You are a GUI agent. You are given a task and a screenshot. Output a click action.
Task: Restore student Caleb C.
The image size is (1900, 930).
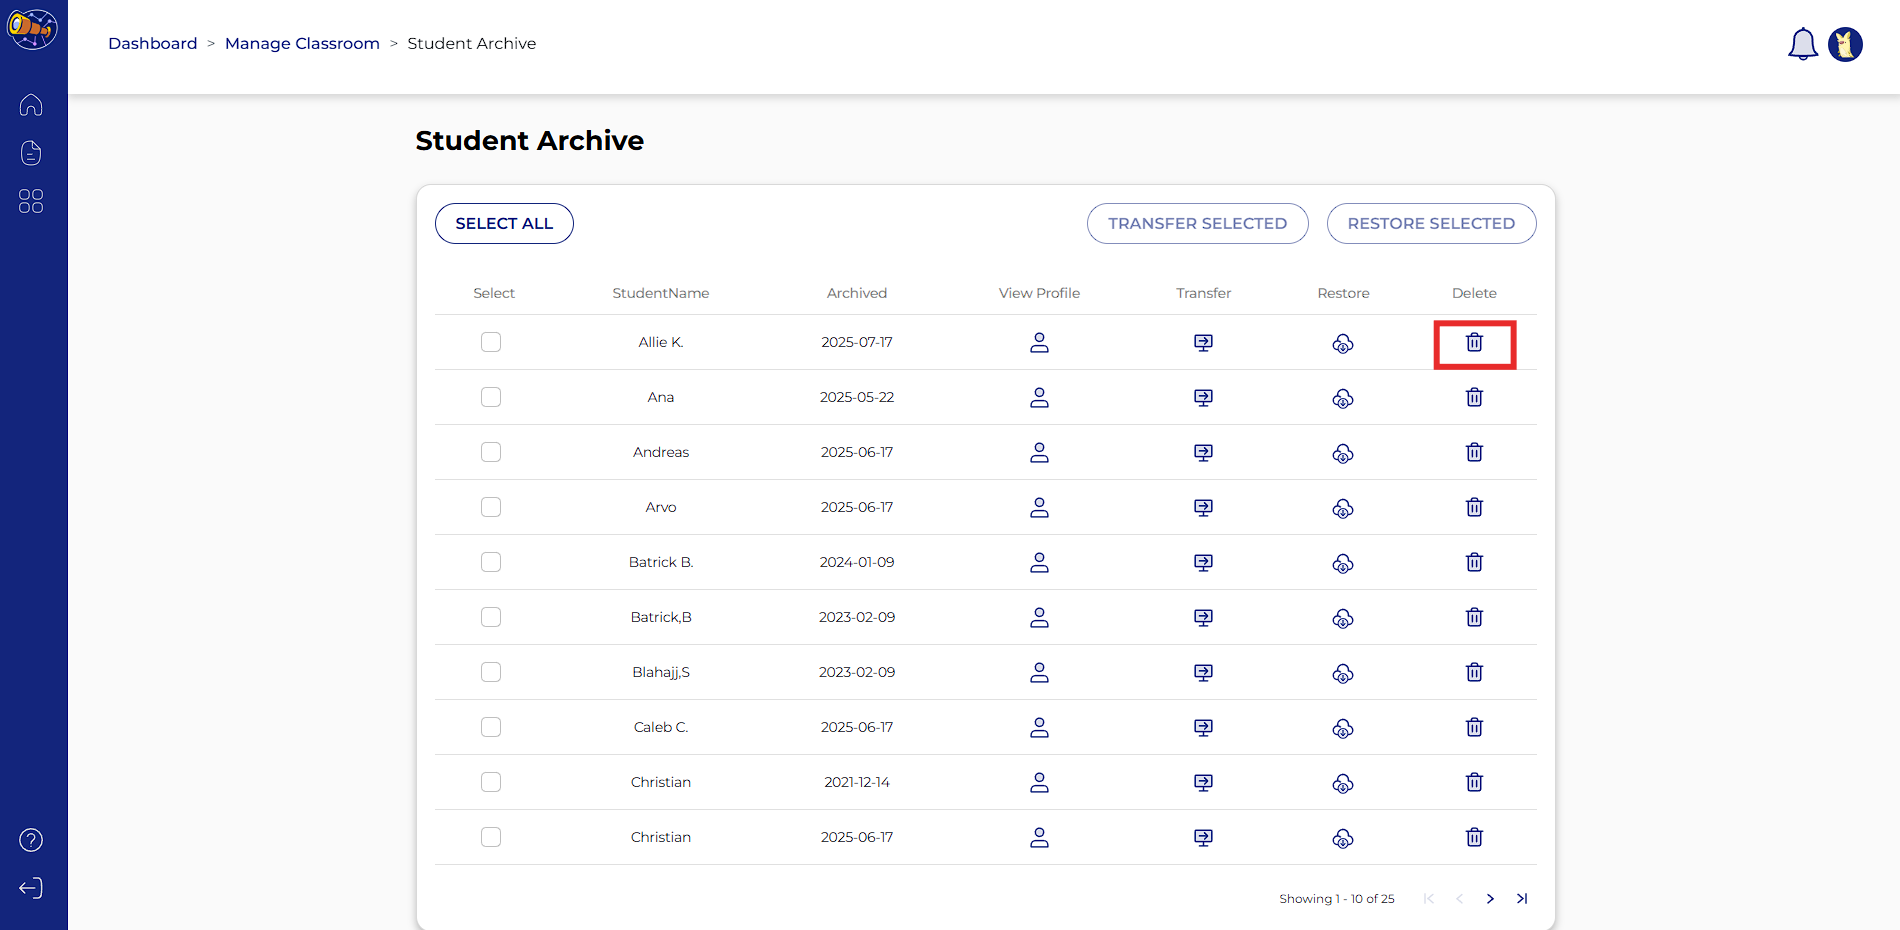(1343, 728)
